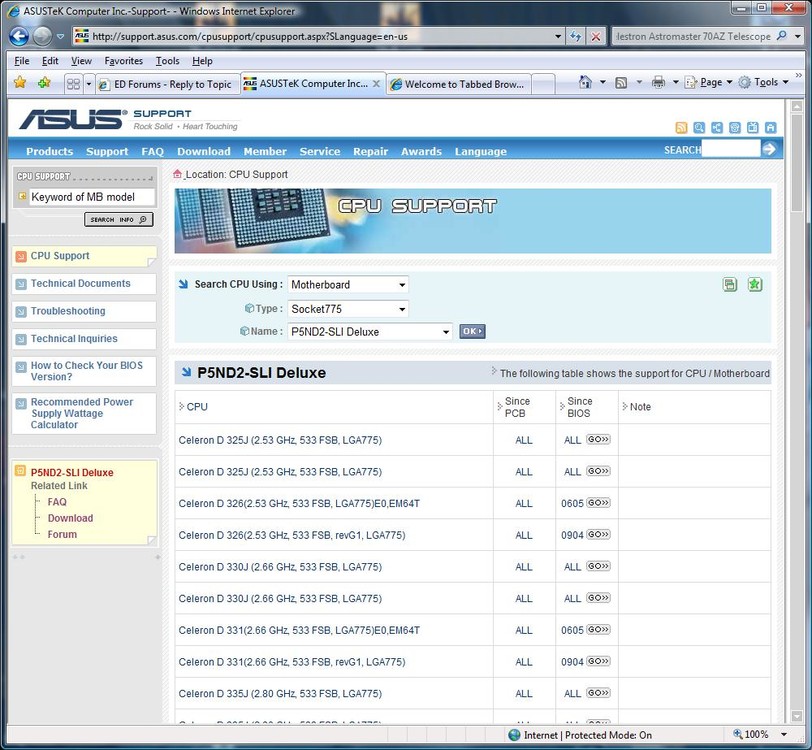Click the Language link in navigation bar
The image size is (812, 750).
(481, 151)
